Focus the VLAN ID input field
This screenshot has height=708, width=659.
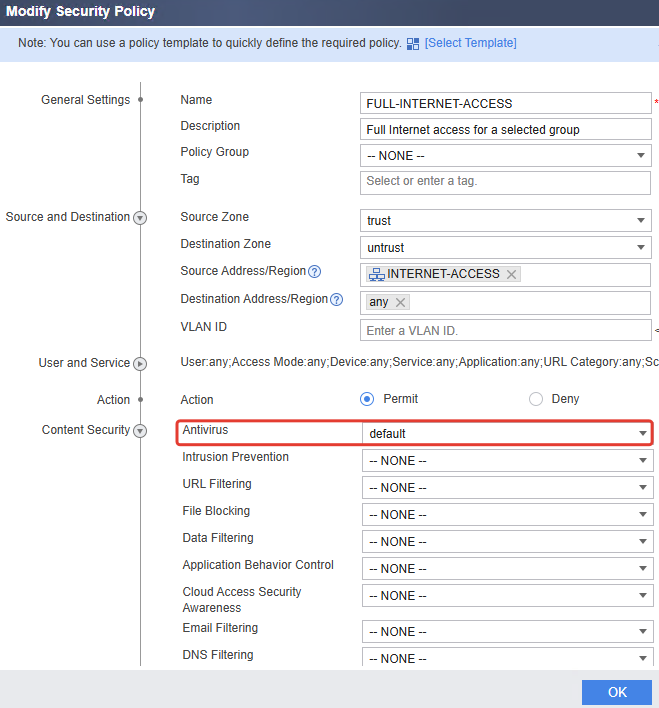505,331
